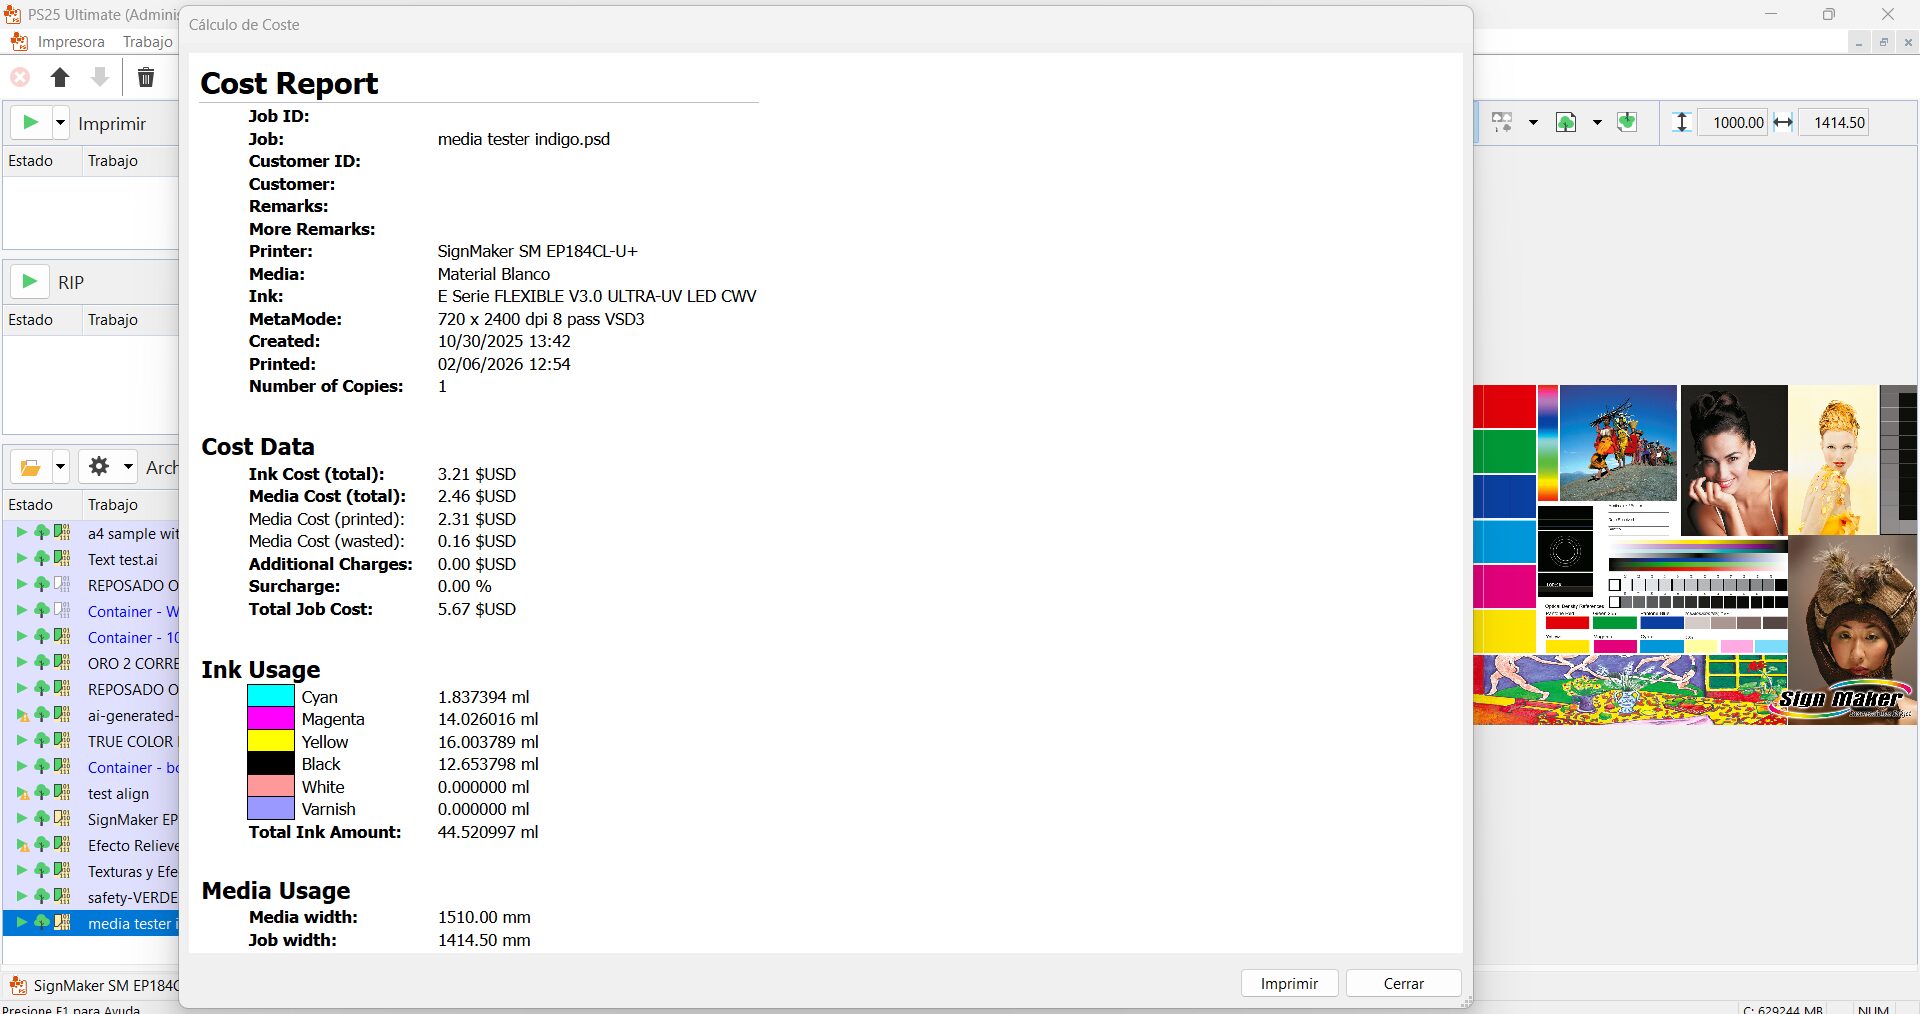Click Imprimir button in the cost dialog
This screenshot has height=1014, width=1920.
1289,983
